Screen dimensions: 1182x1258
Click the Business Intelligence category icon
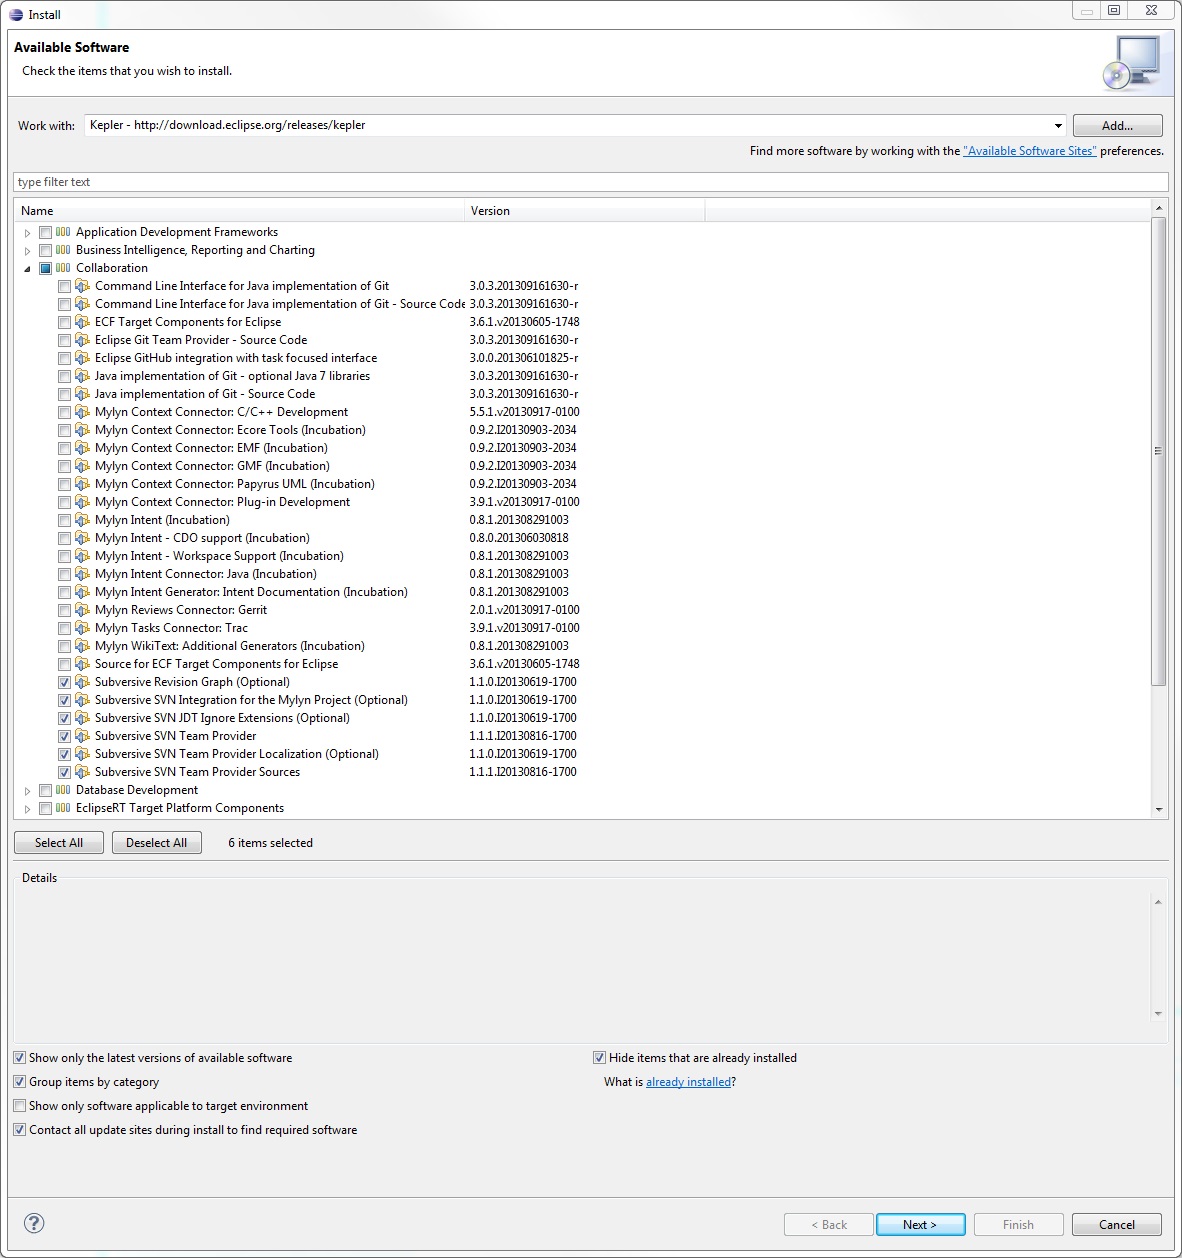(63, 250)
